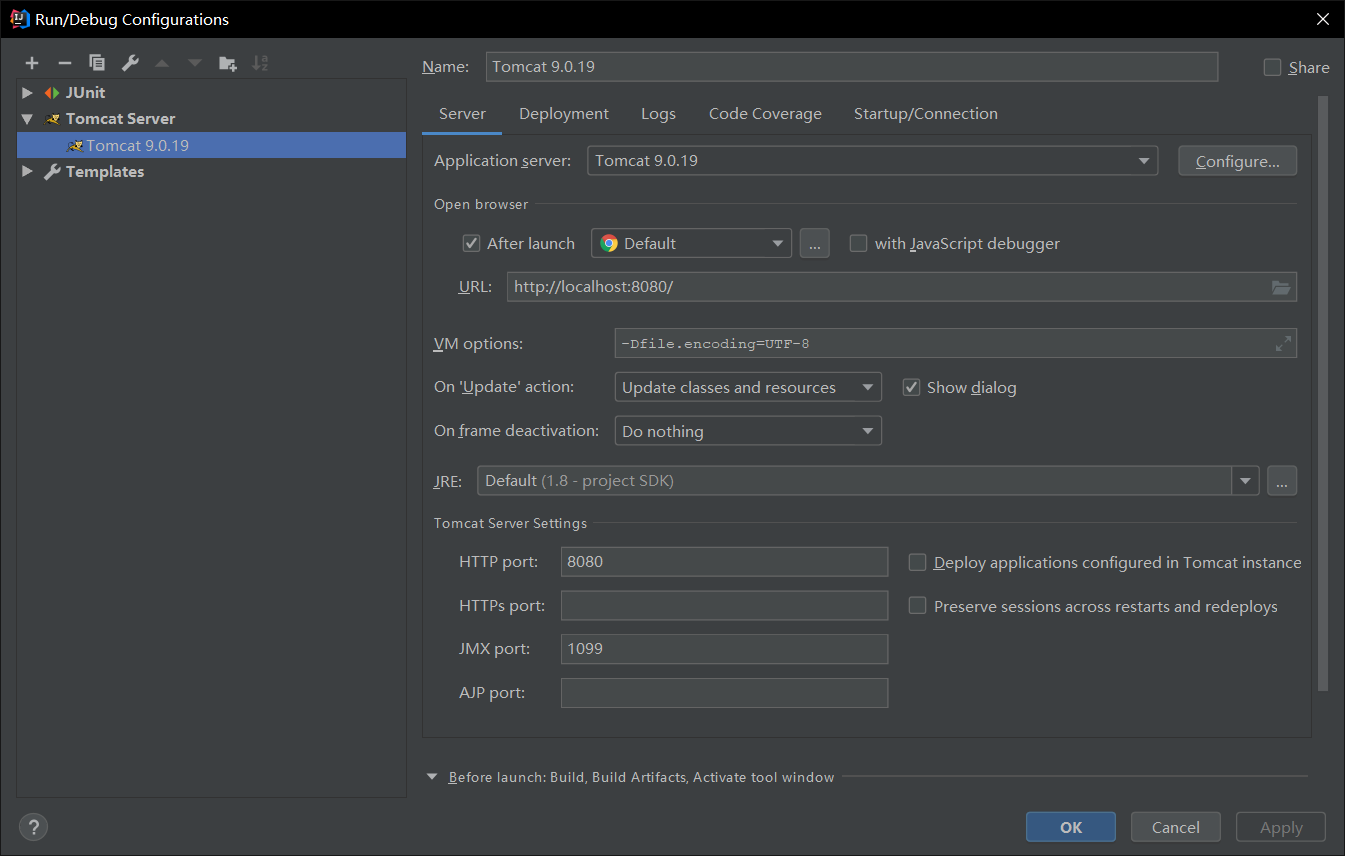Click the Templates wrench icon in tree
Image resolution: width=1345 pixels, height=856 pixels.
(x=52, y=172)
